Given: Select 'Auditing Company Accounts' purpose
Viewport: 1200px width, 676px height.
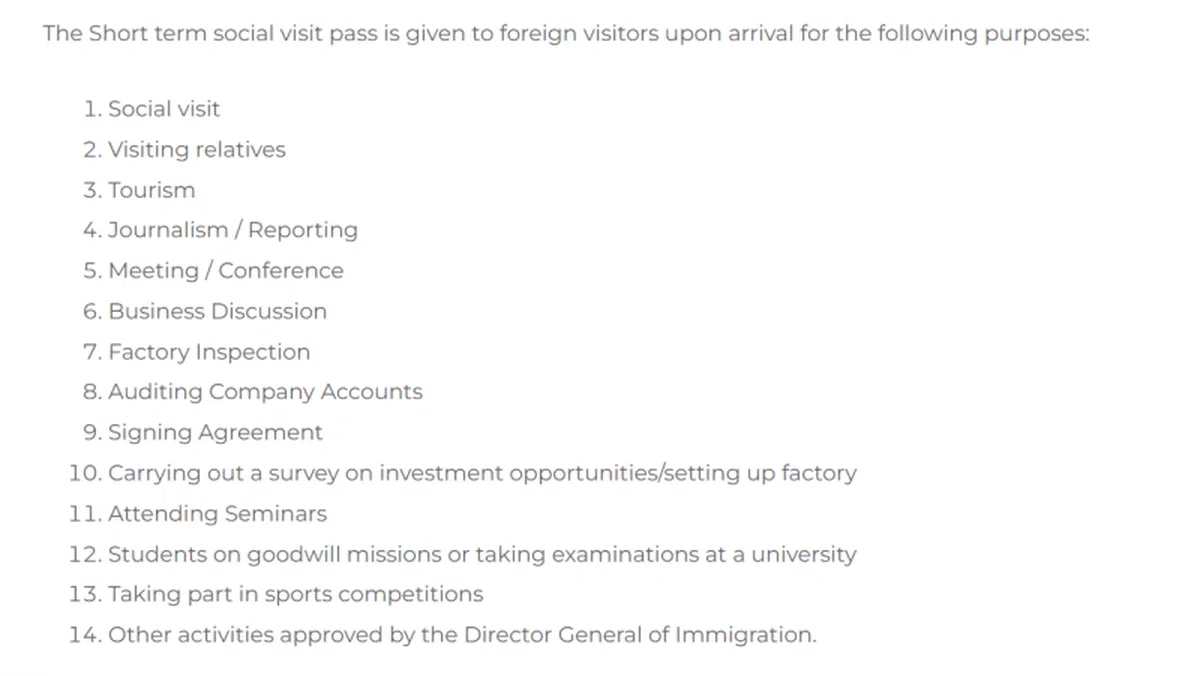Looking at the screenshot, I should click(x=265, y=392).
